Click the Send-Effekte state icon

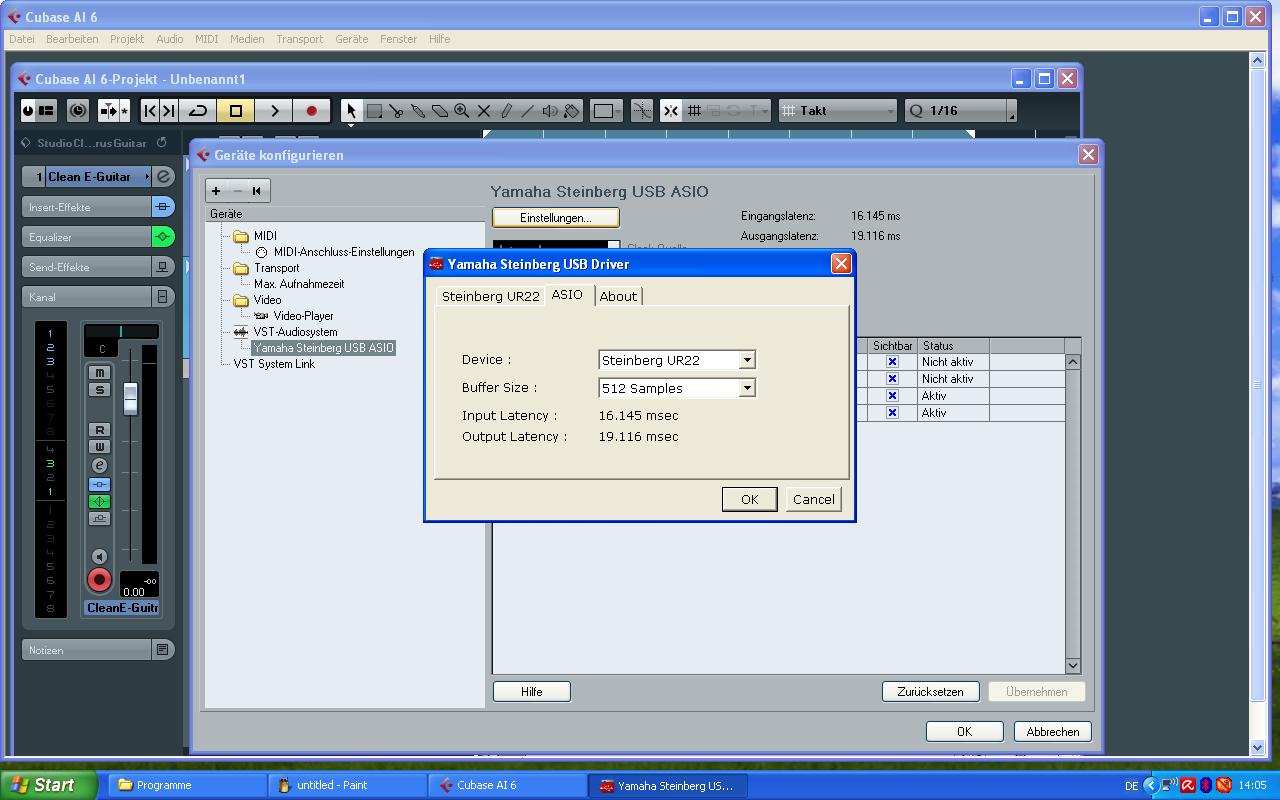(x=163, y=267)
